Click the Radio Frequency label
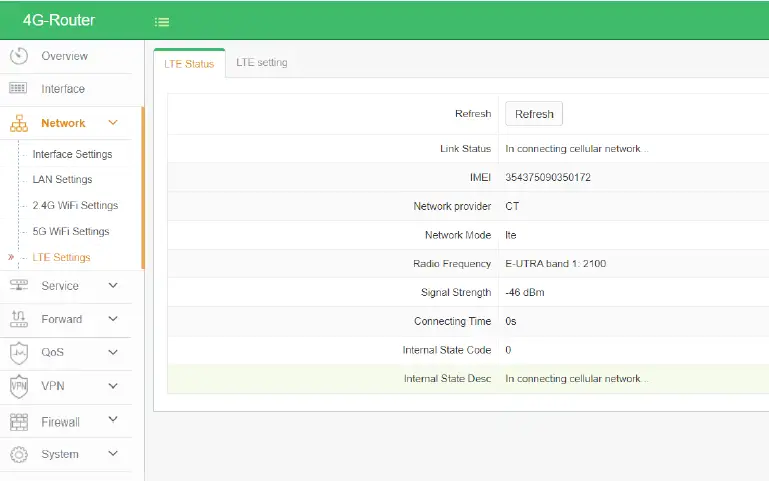Image resolution: width=769 pixels, height=481 pixels. [452, 264]
